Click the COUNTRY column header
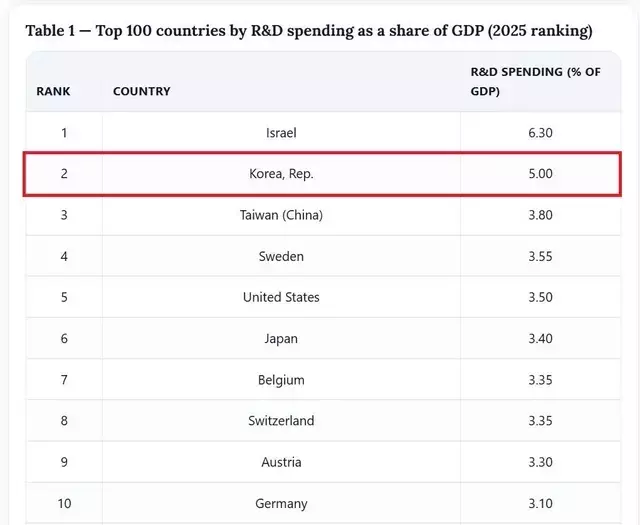640x525 pixels. tap(142, 91)
